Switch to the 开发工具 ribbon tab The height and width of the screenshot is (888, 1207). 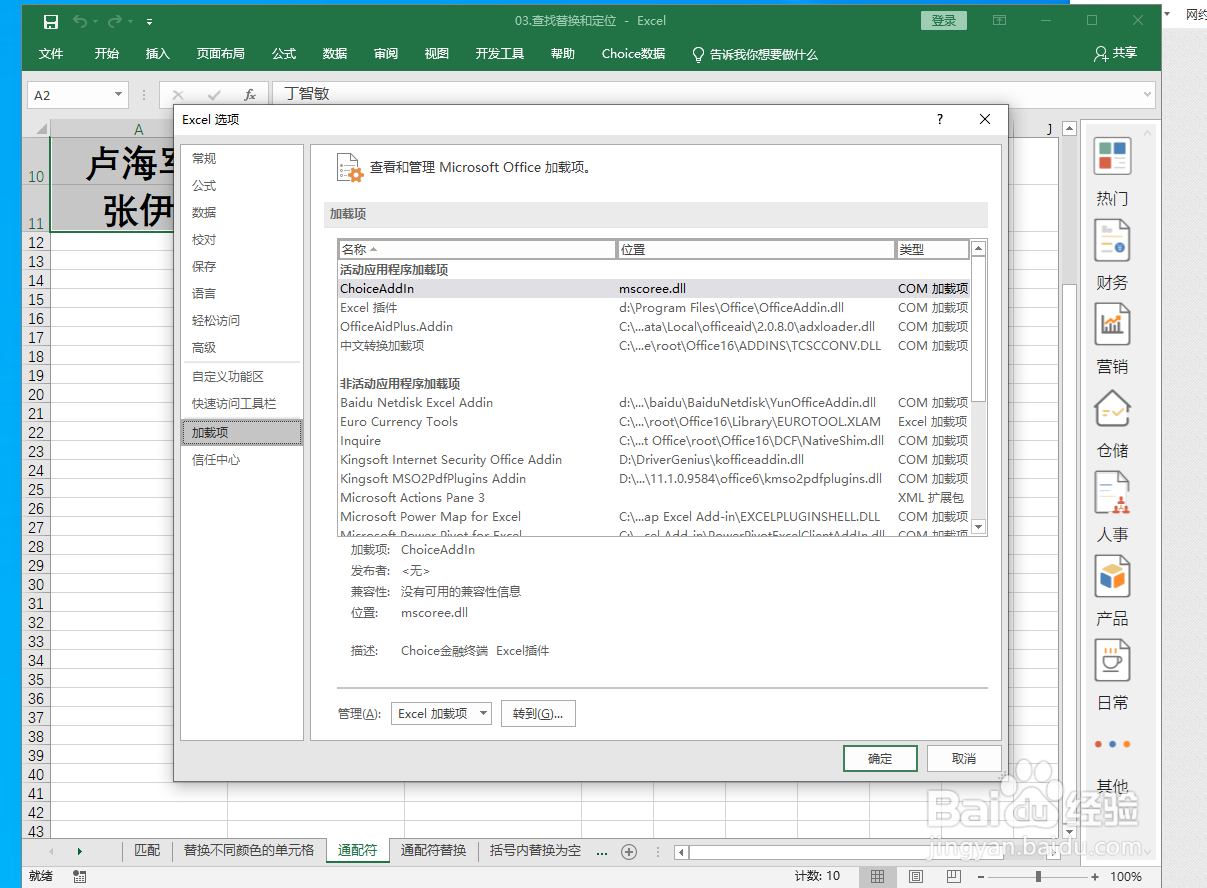[x=499, y=54]
